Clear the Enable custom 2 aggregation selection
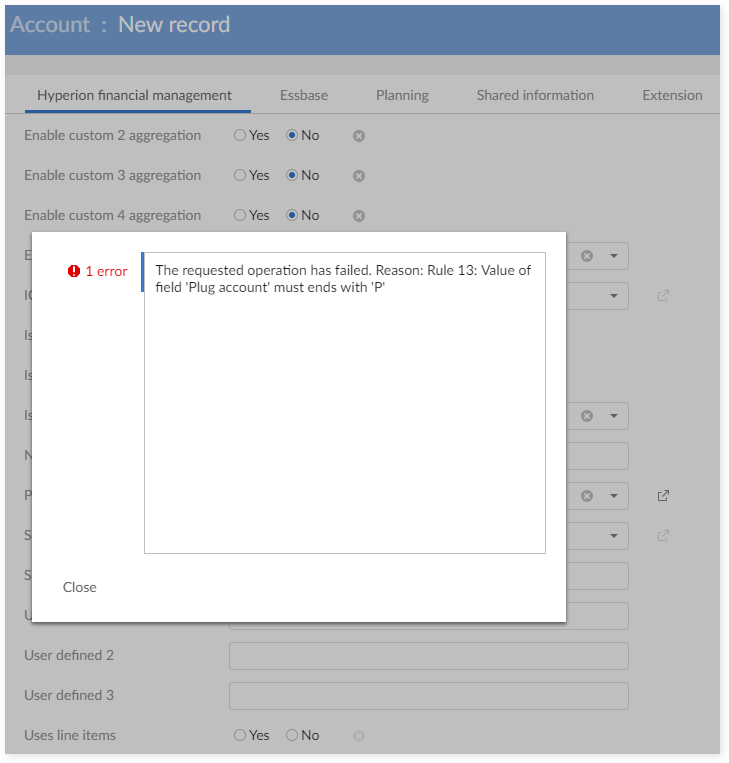This screenshot has width=729, height=763. coord(359,136)
